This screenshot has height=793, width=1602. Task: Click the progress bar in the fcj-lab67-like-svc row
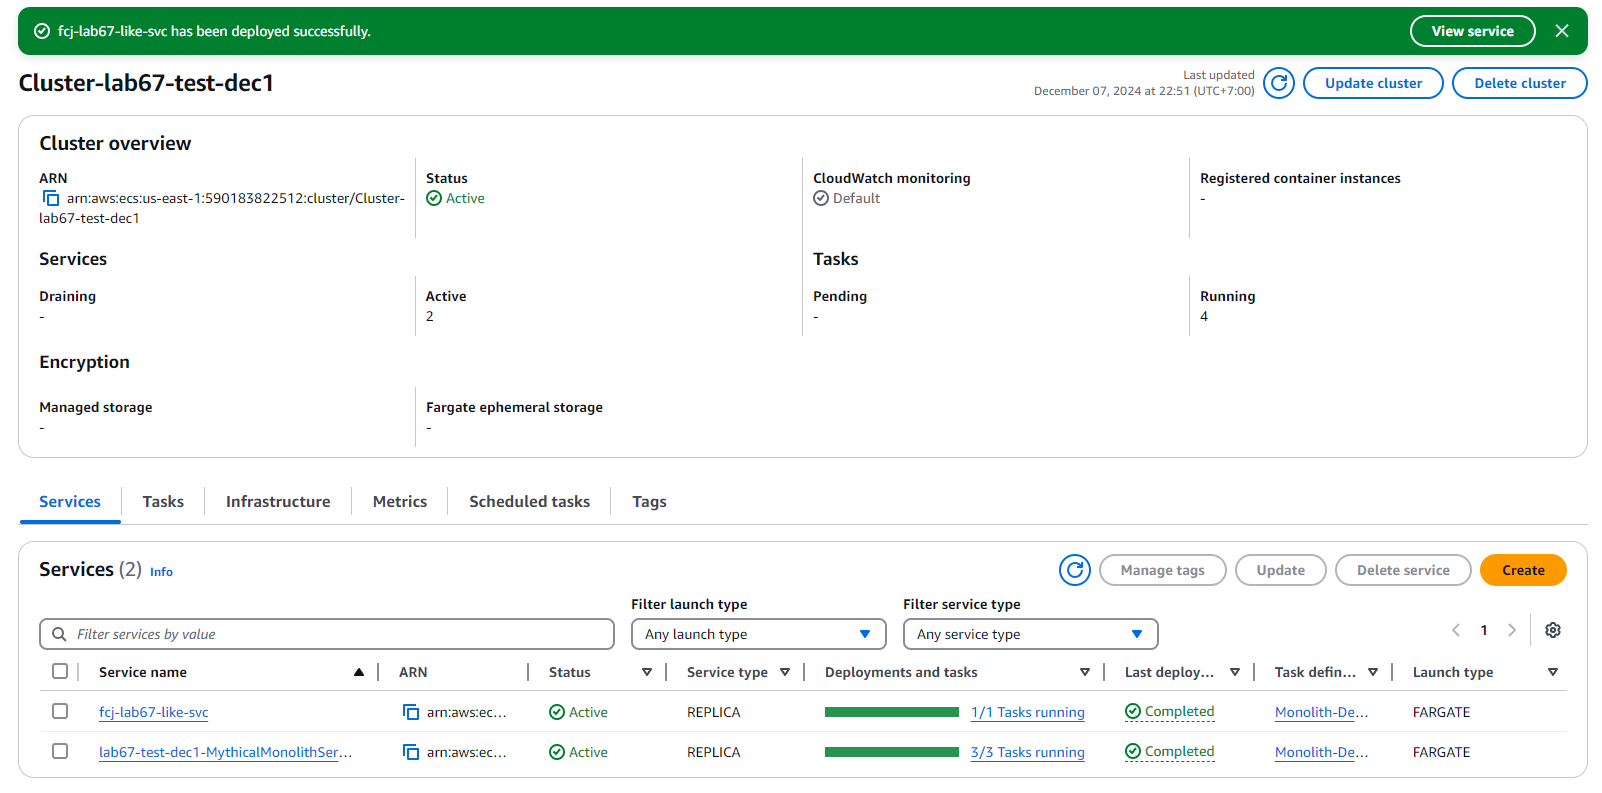892,712
